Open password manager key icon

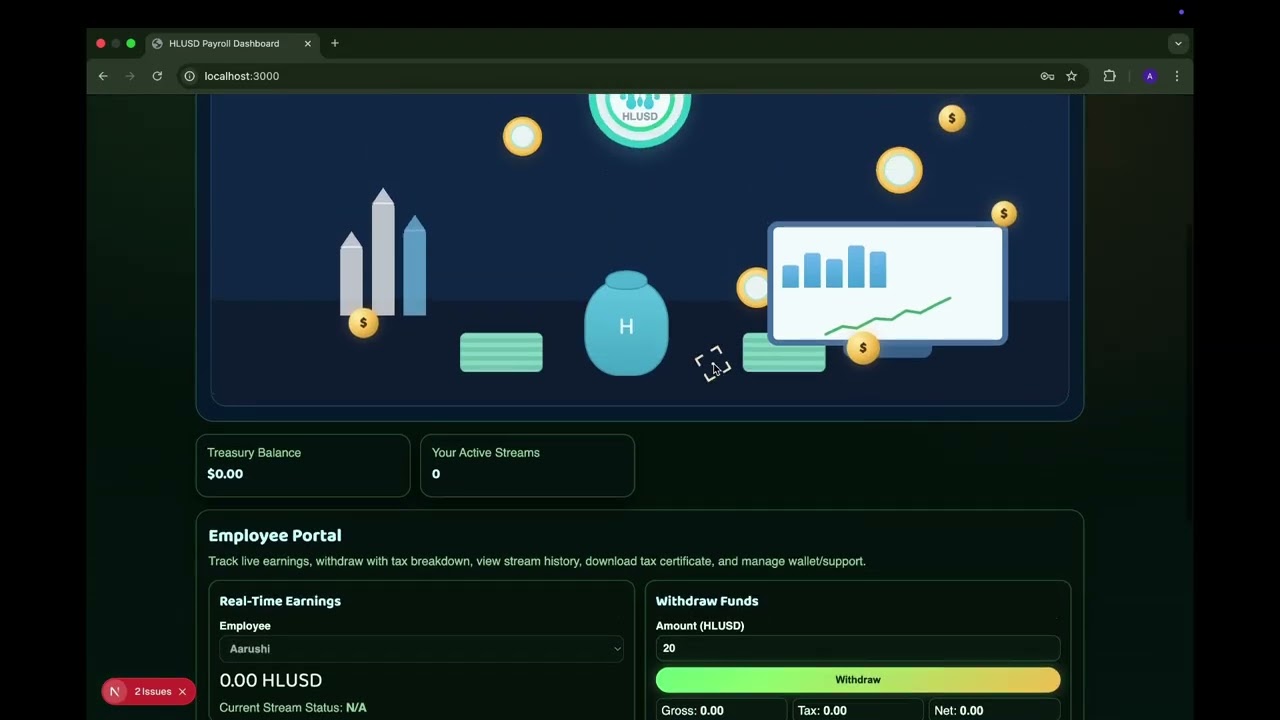click(x=1047, y=76)
